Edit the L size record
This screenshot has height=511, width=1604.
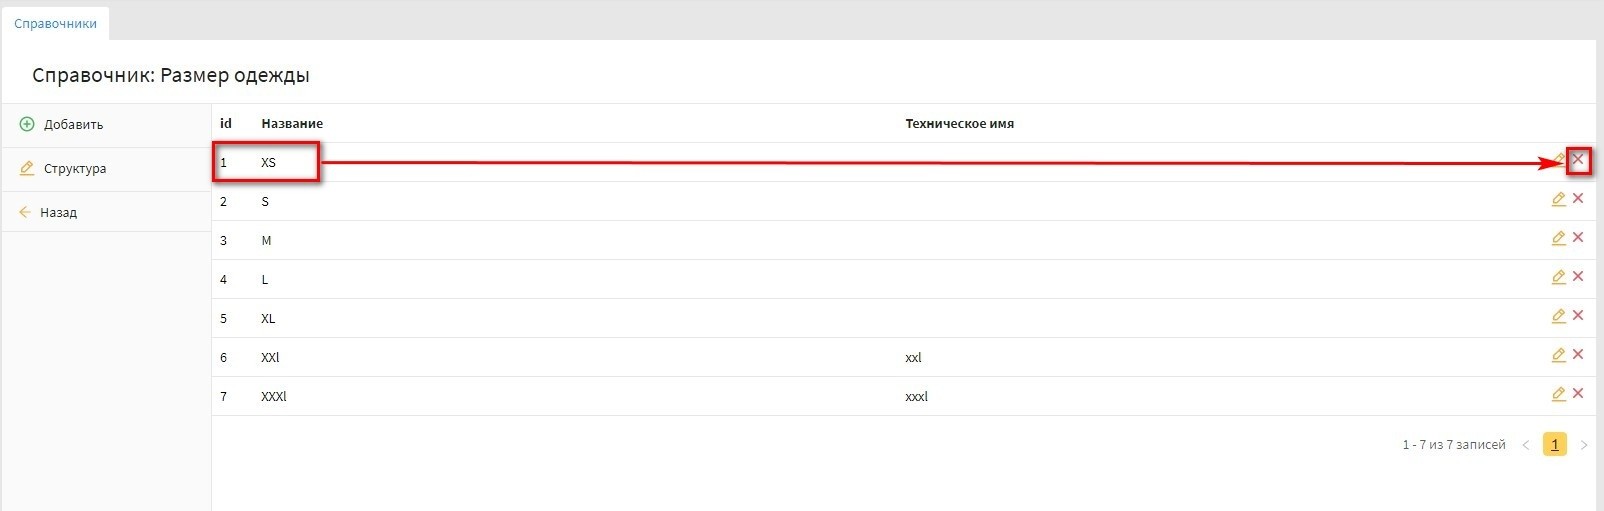pos(1558,277)
